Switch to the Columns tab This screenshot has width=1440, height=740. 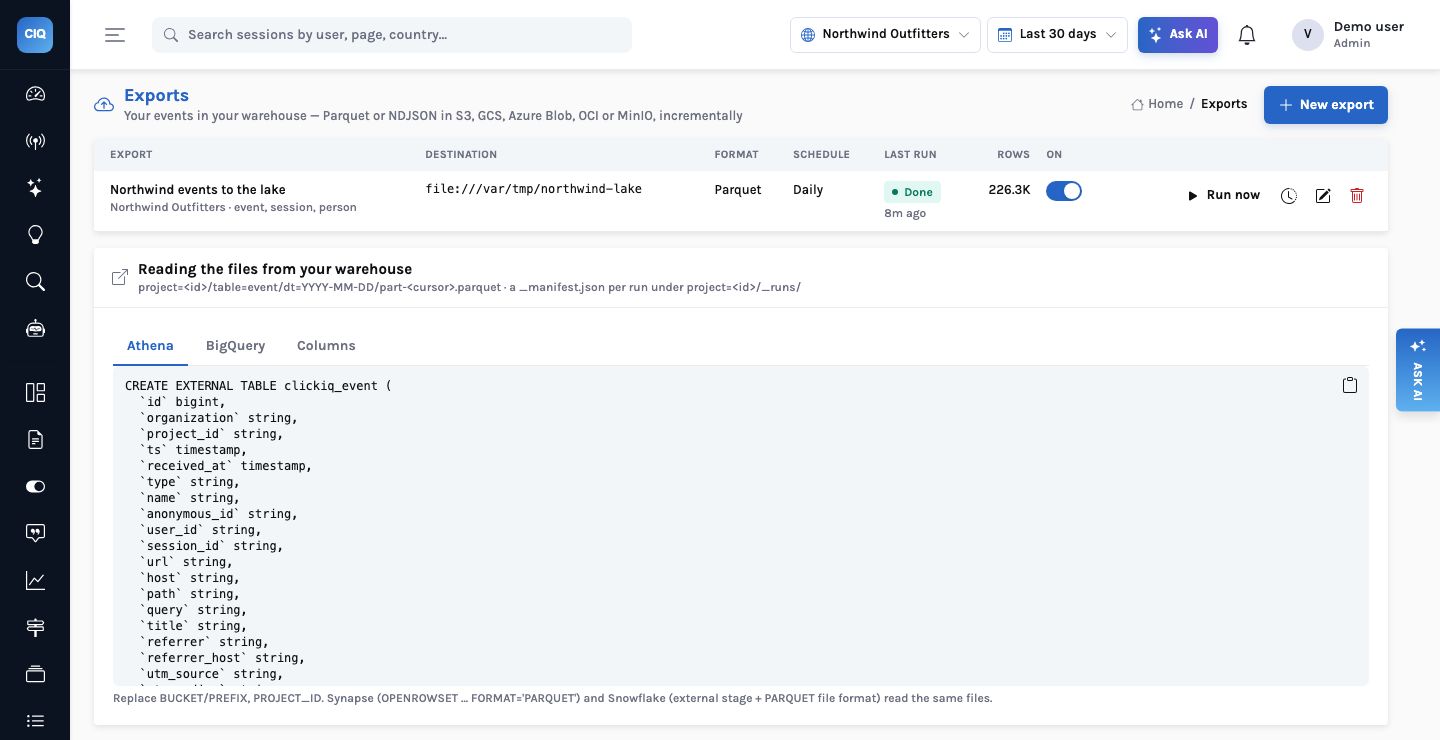pos(326,346)
